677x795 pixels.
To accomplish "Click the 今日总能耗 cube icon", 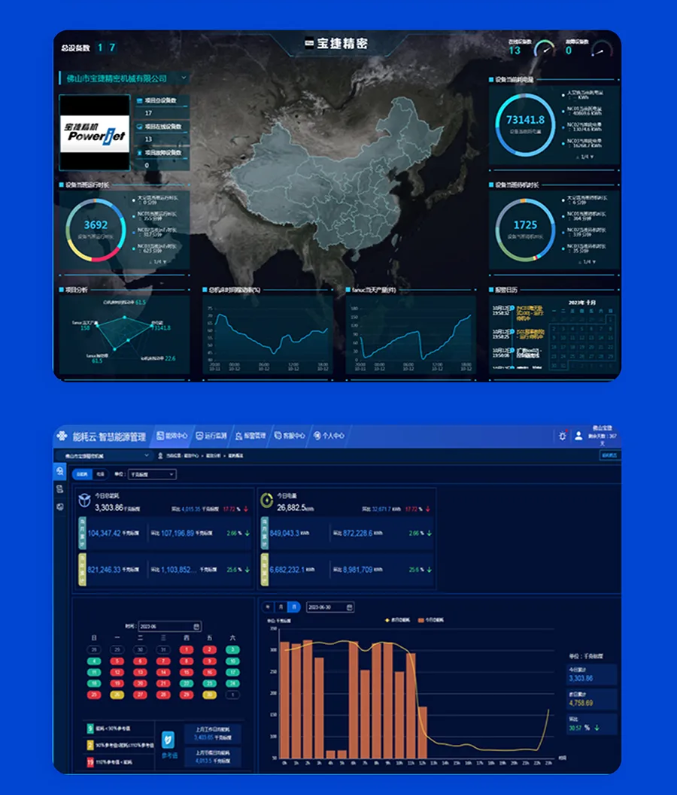I will (85, 499).
